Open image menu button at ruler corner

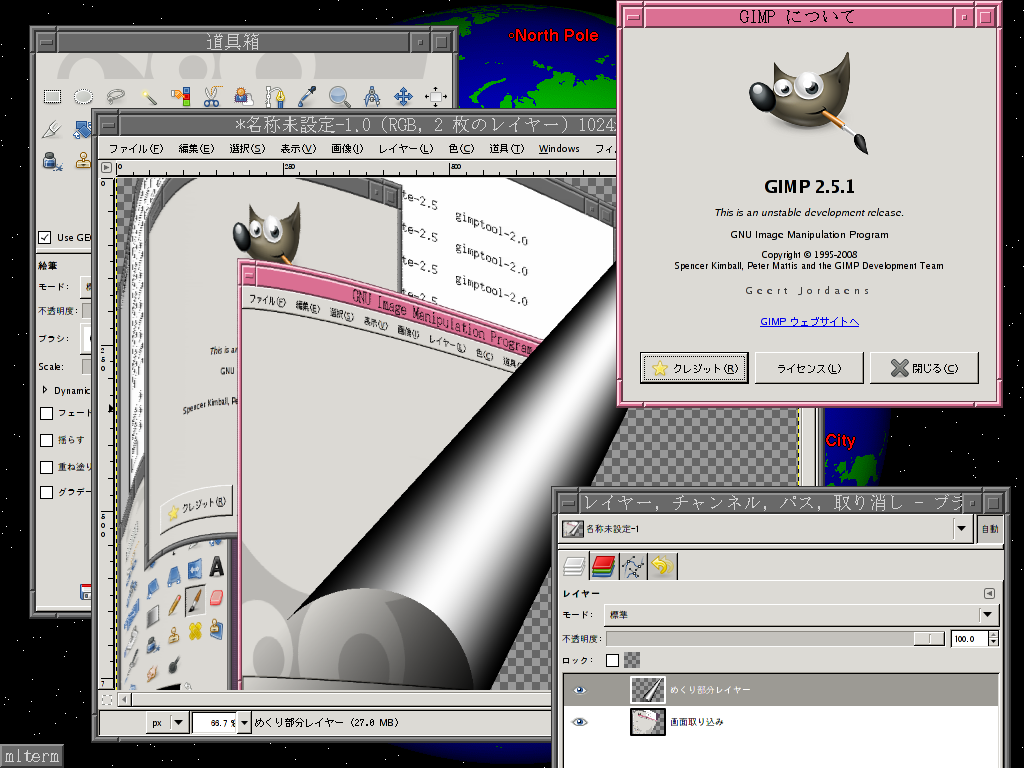point(107,167)
